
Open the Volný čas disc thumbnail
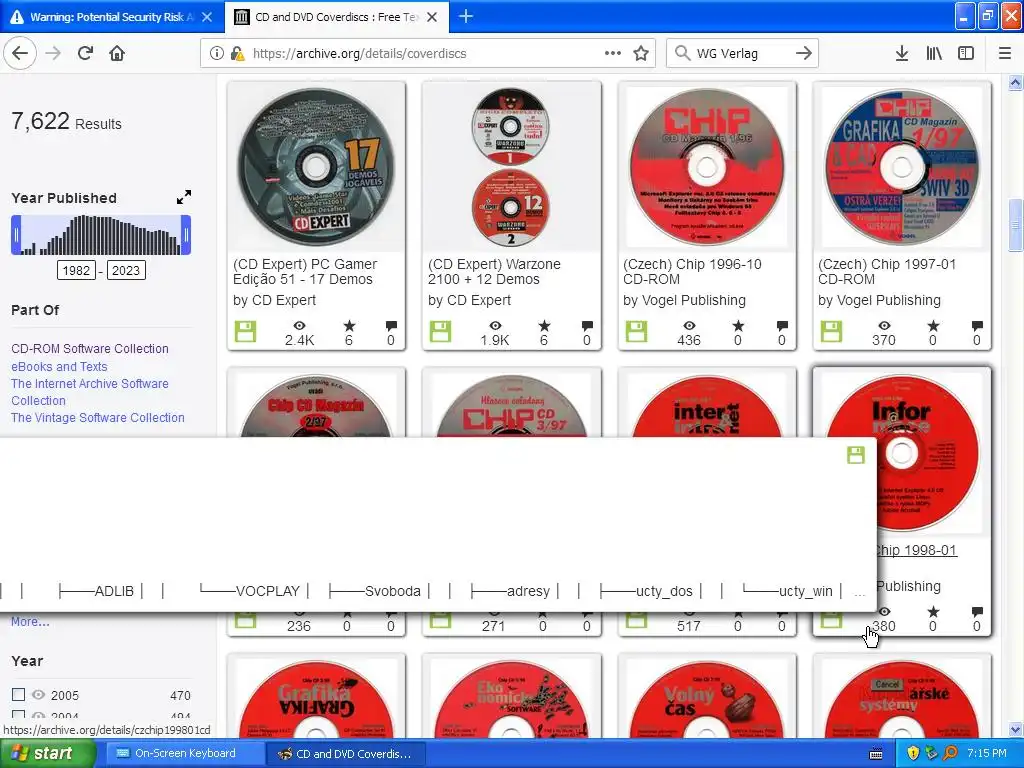click(x=707, y=698)
